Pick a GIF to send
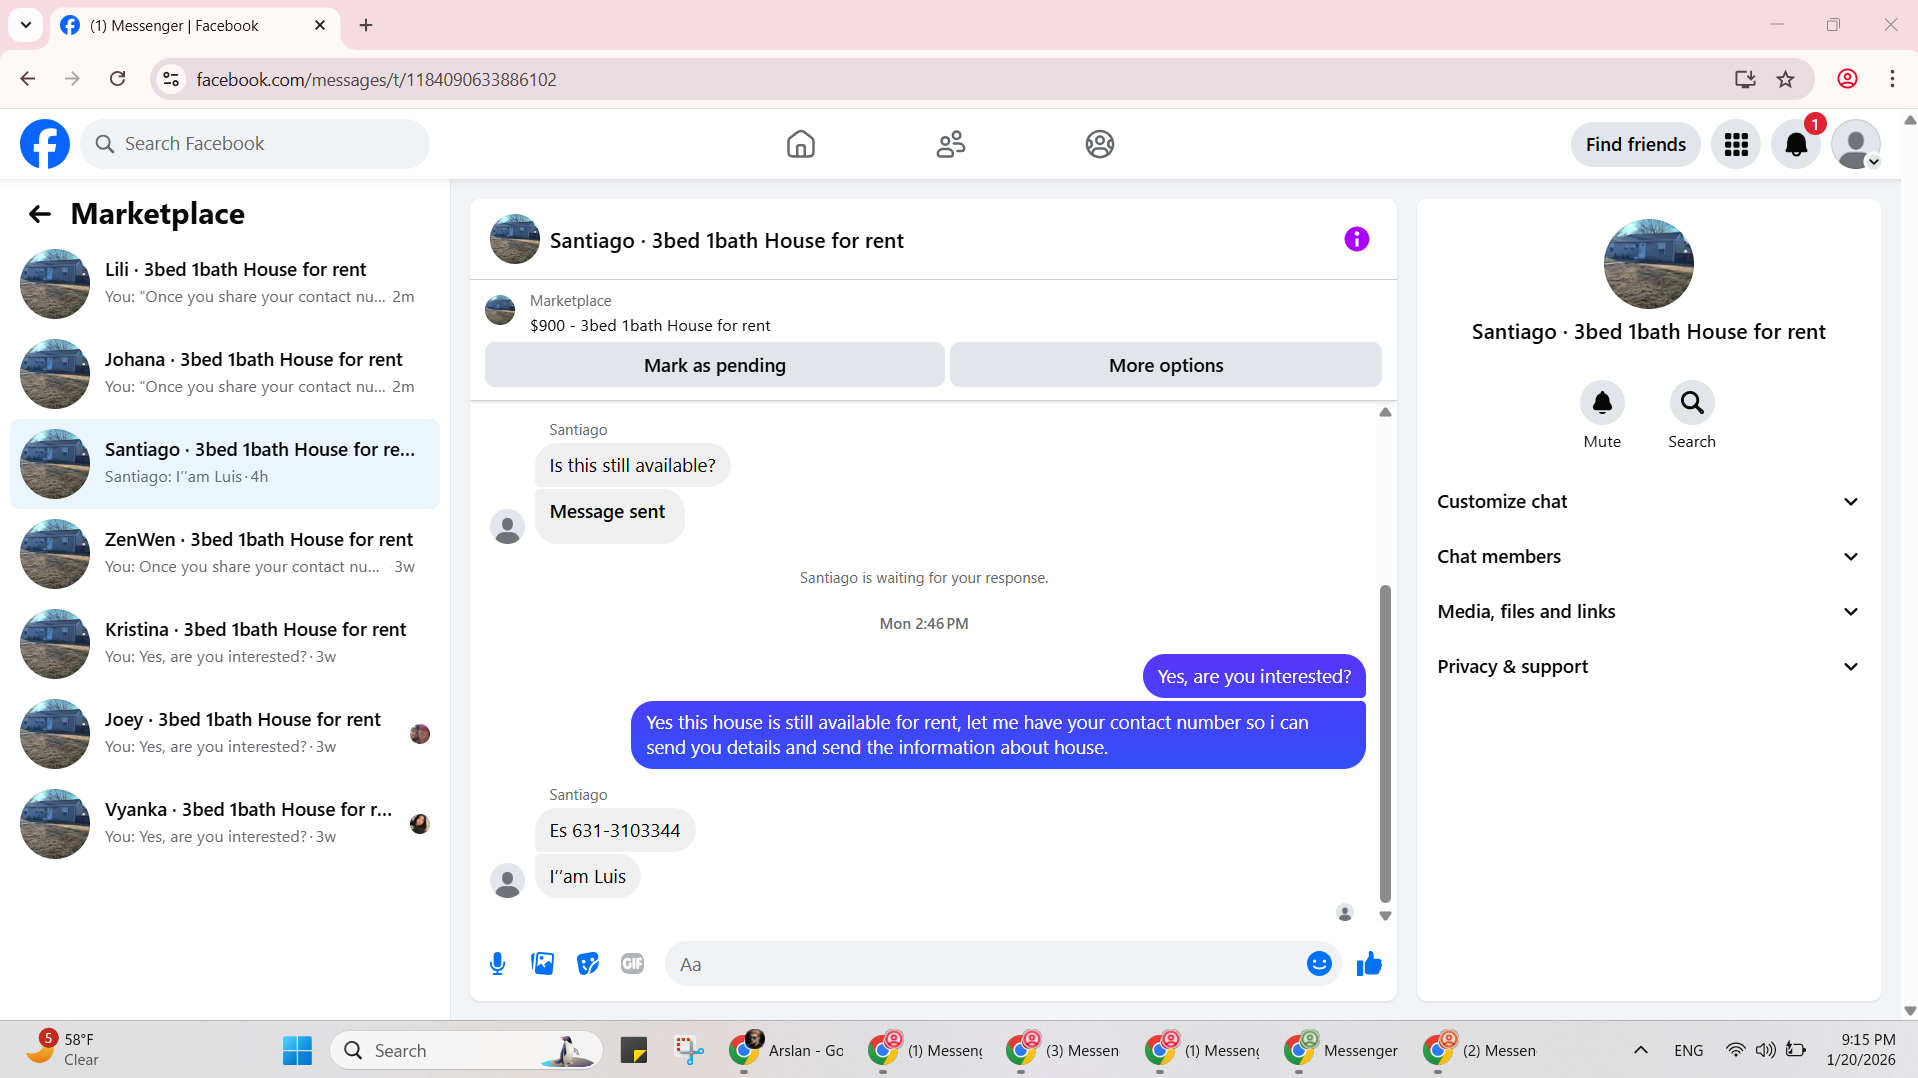The width and height of the screenshot is (1918, 1078). coord(632,964)
